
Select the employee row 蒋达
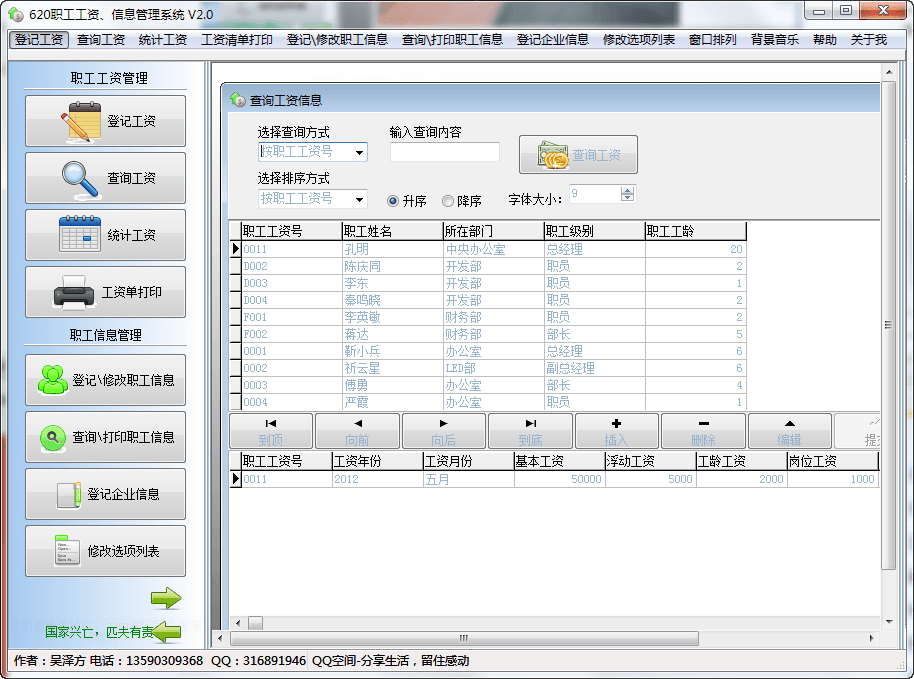coord(488,334)
